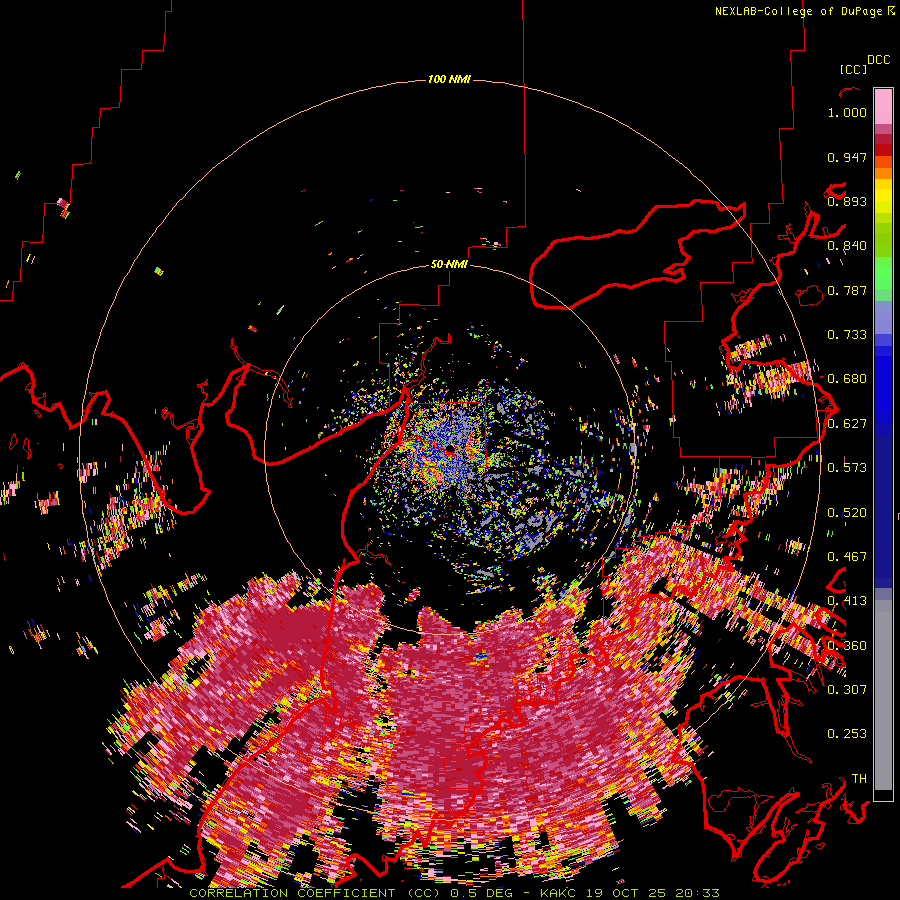Select the 0.947 legend value
This screenshot has height=900, width=900.
tap(847, 157)
